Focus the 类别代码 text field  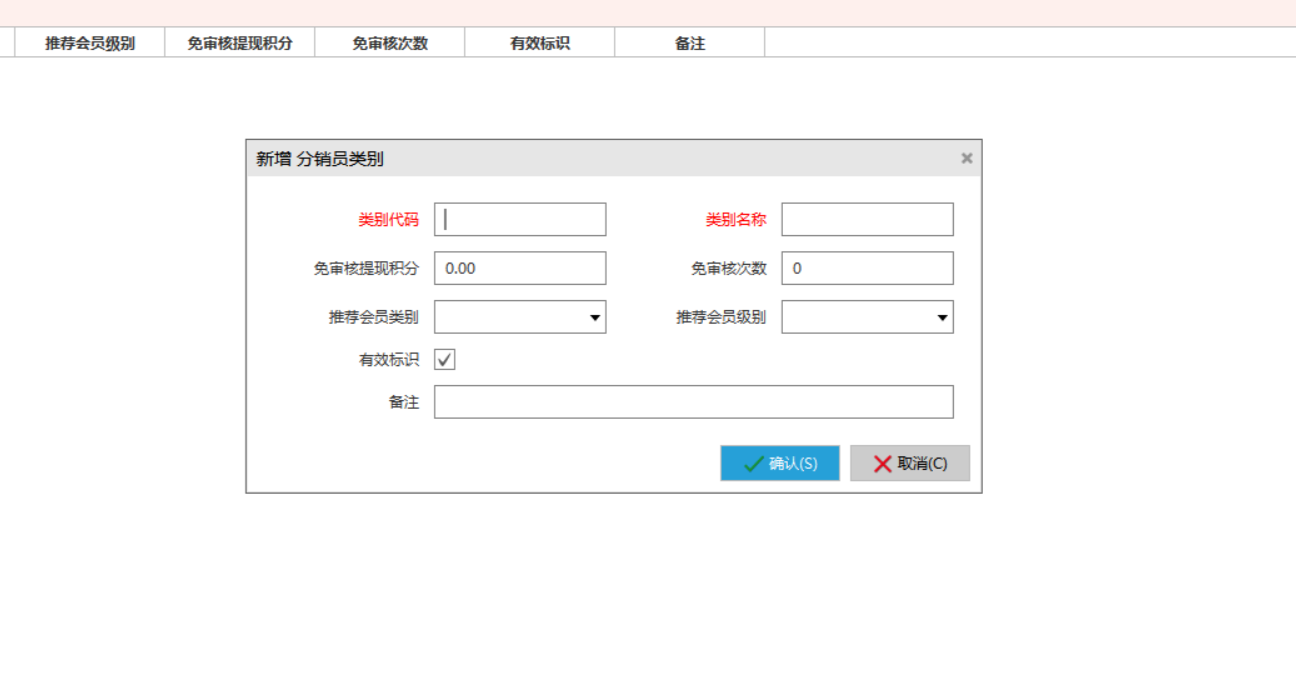point(520,220)
